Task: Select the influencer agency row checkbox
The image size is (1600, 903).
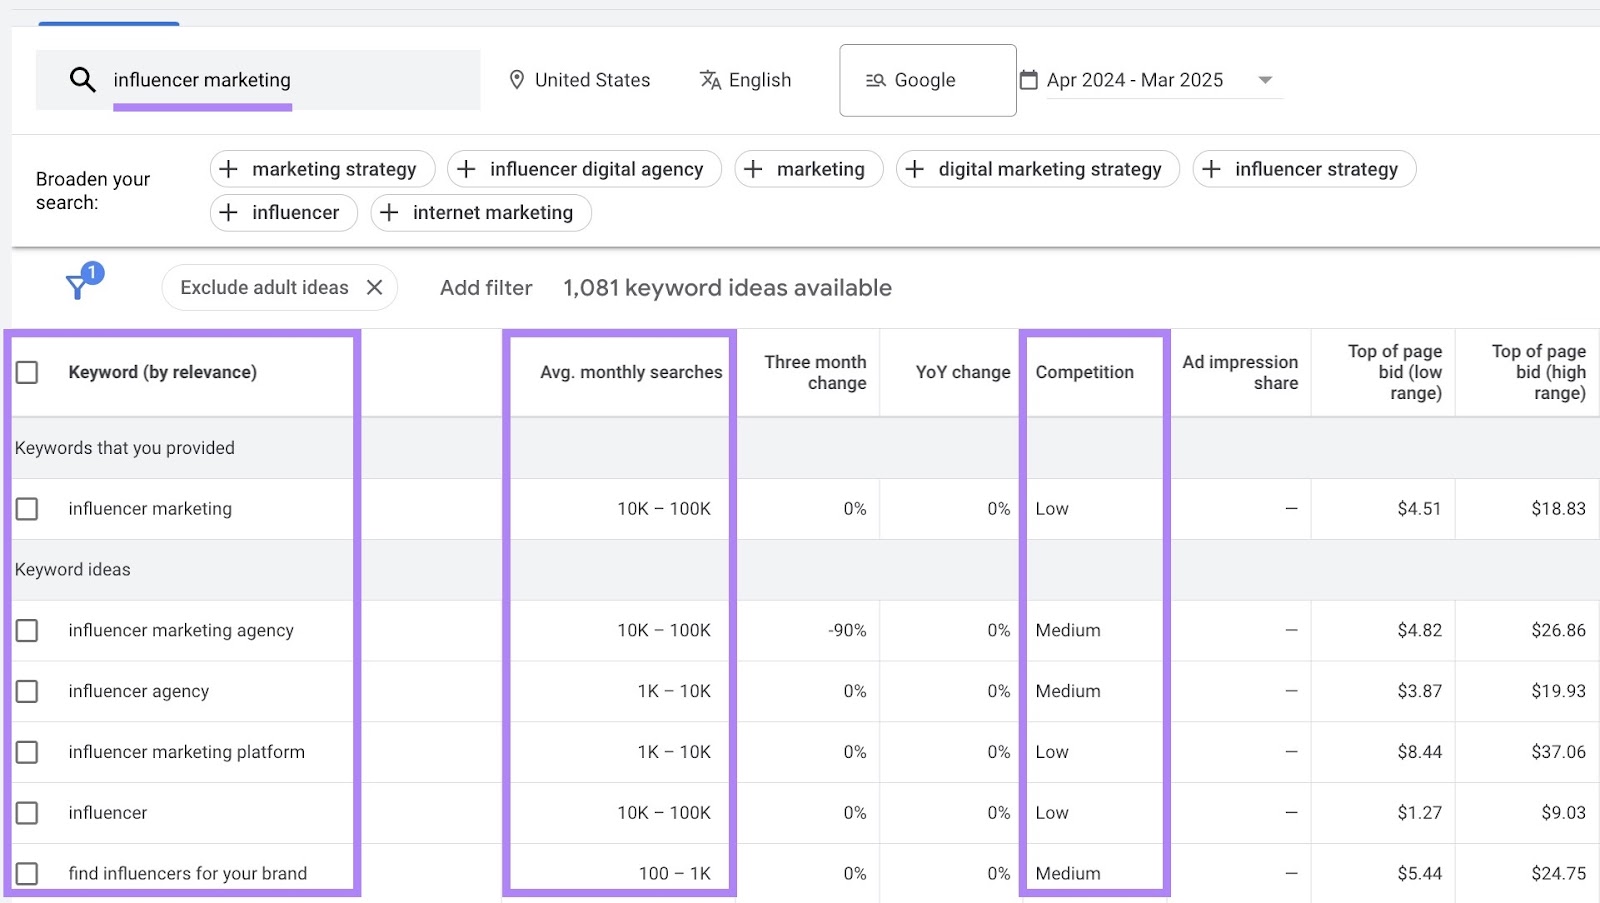Action: (x=27, y=691)
